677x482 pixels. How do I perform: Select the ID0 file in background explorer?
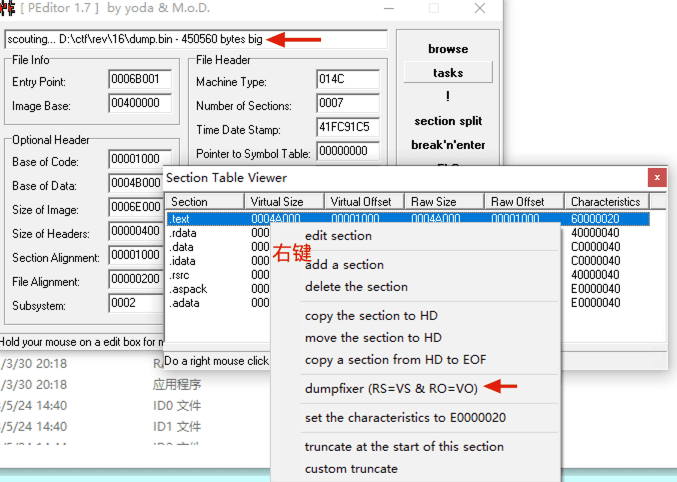177,406
